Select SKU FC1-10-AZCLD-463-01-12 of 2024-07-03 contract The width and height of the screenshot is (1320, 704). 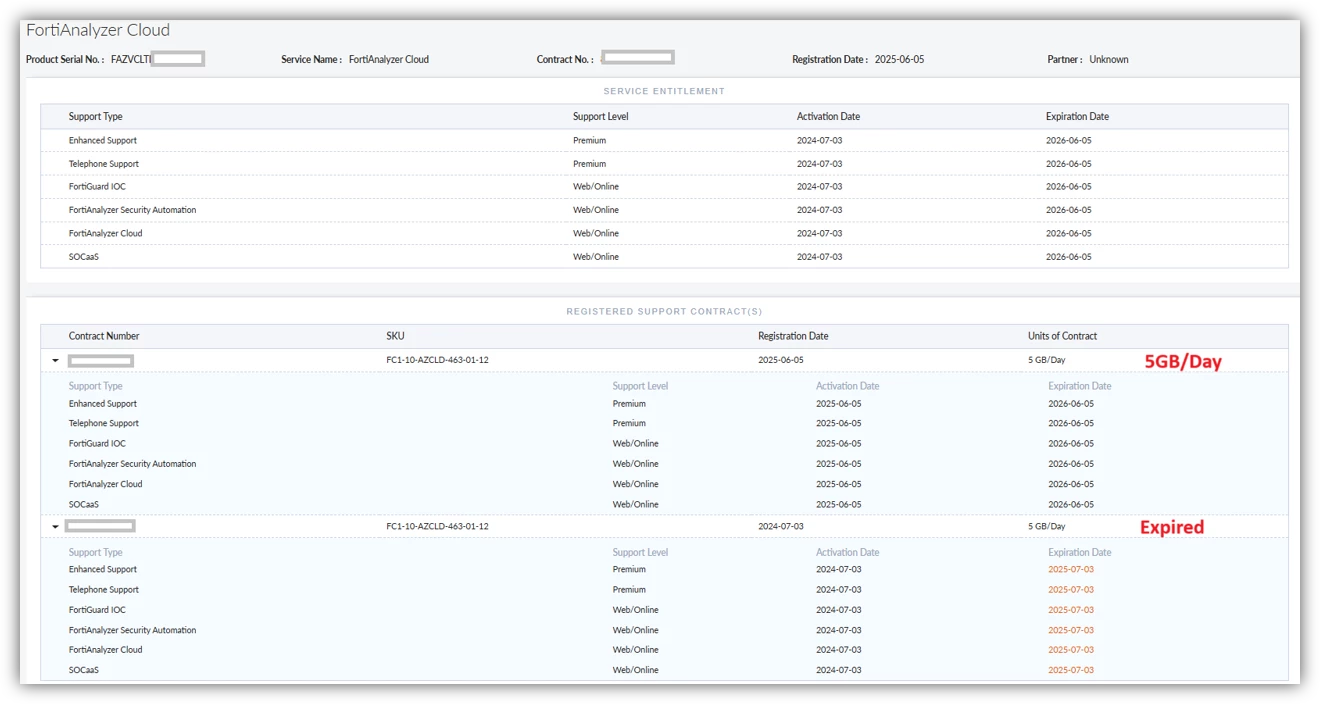pos(437,526)
